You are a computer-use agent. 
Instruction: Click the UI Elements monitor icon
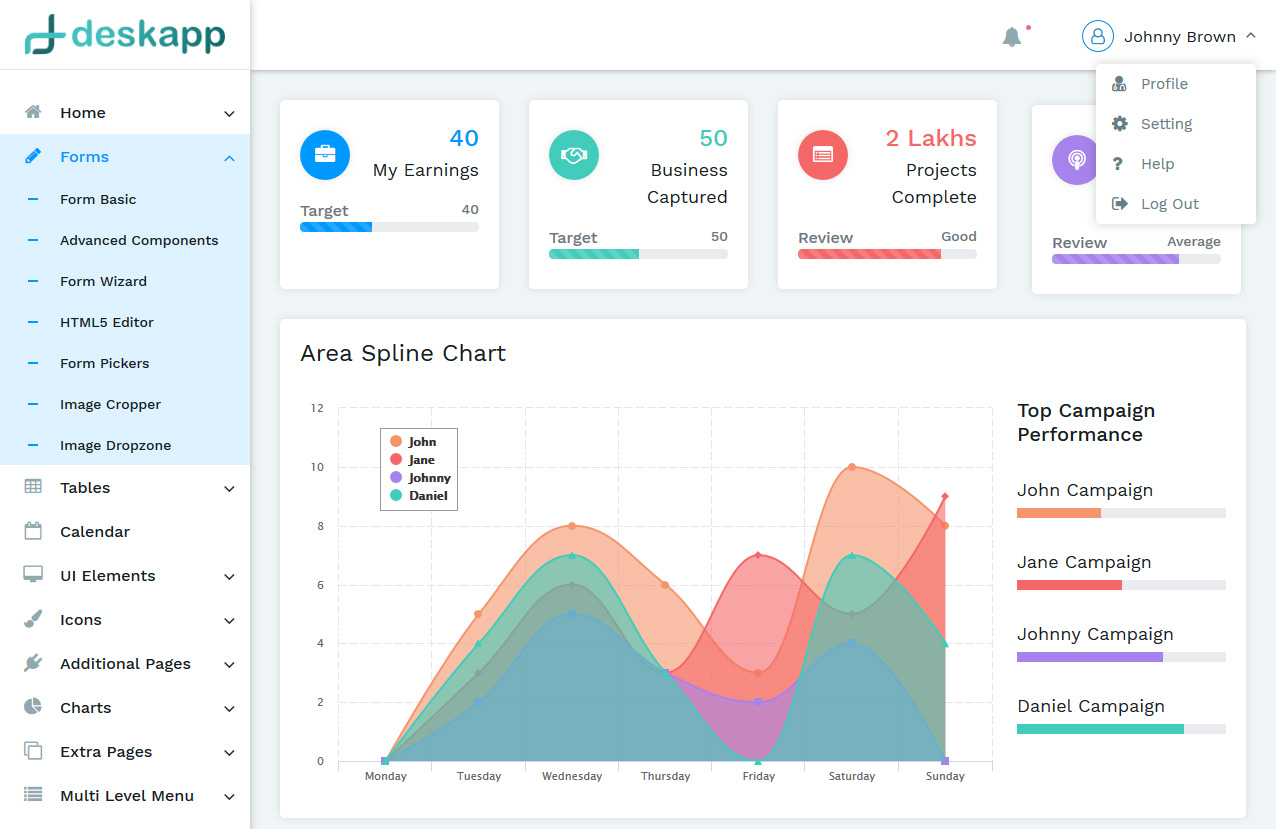tap(36, 575)
